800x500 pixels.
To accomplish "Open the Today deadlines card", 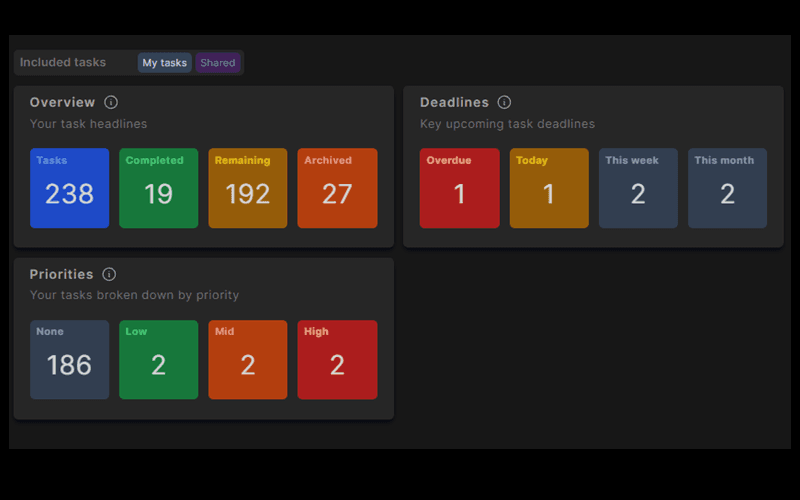I will pos(549,188).
